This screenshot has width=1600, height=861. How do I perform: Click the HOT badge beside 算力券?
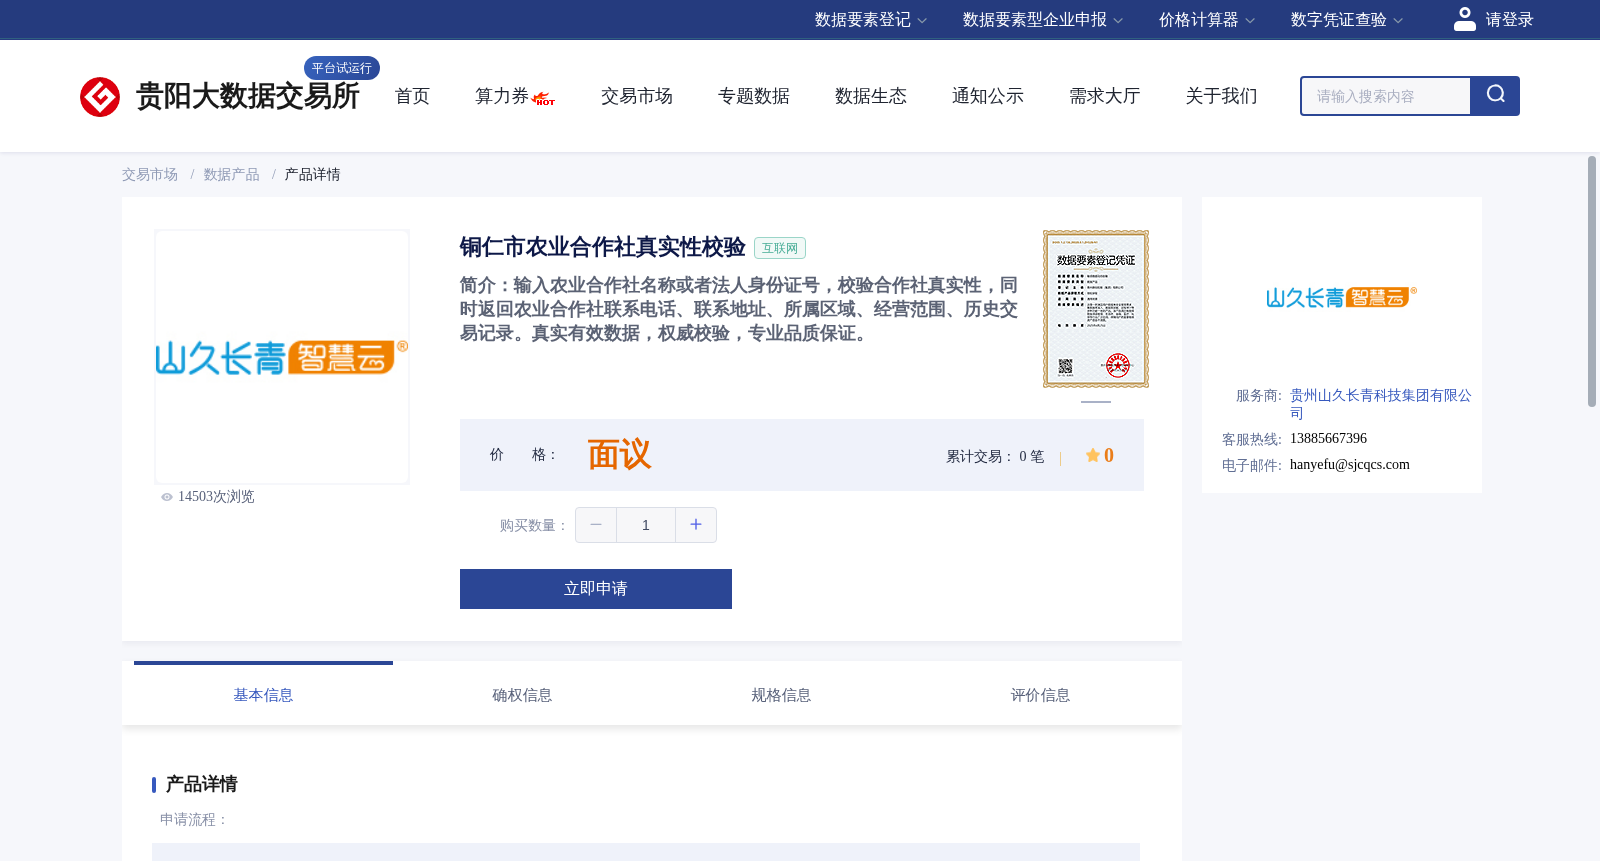pyautogui.click(x=544, y=99)
